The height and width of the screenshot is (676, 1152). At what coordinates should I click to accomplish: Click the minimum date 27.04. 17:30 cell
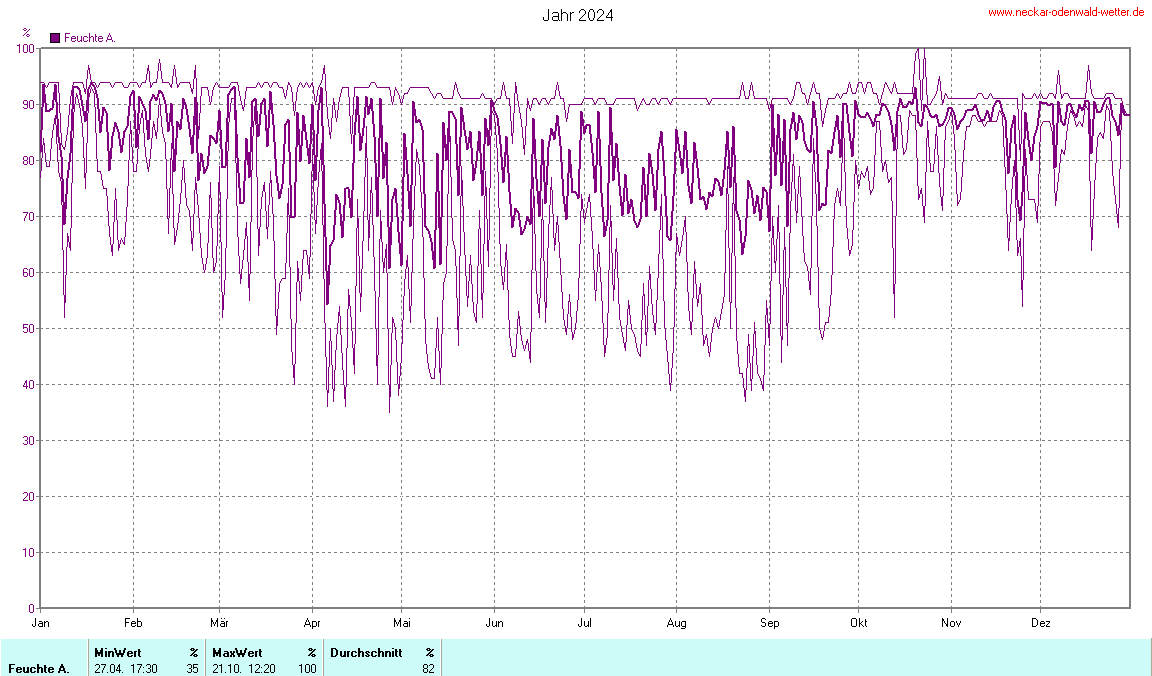126,668
